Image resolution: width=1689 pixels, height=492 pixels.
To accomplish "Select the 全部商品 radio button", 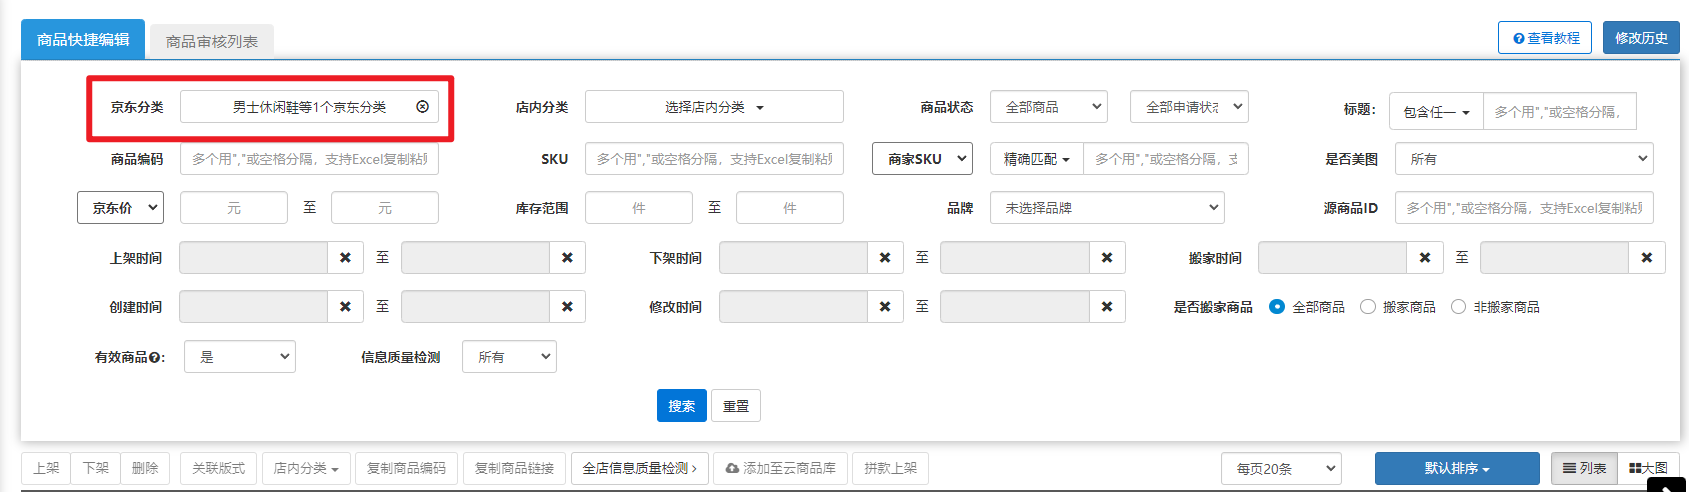I will [1277, 307].
